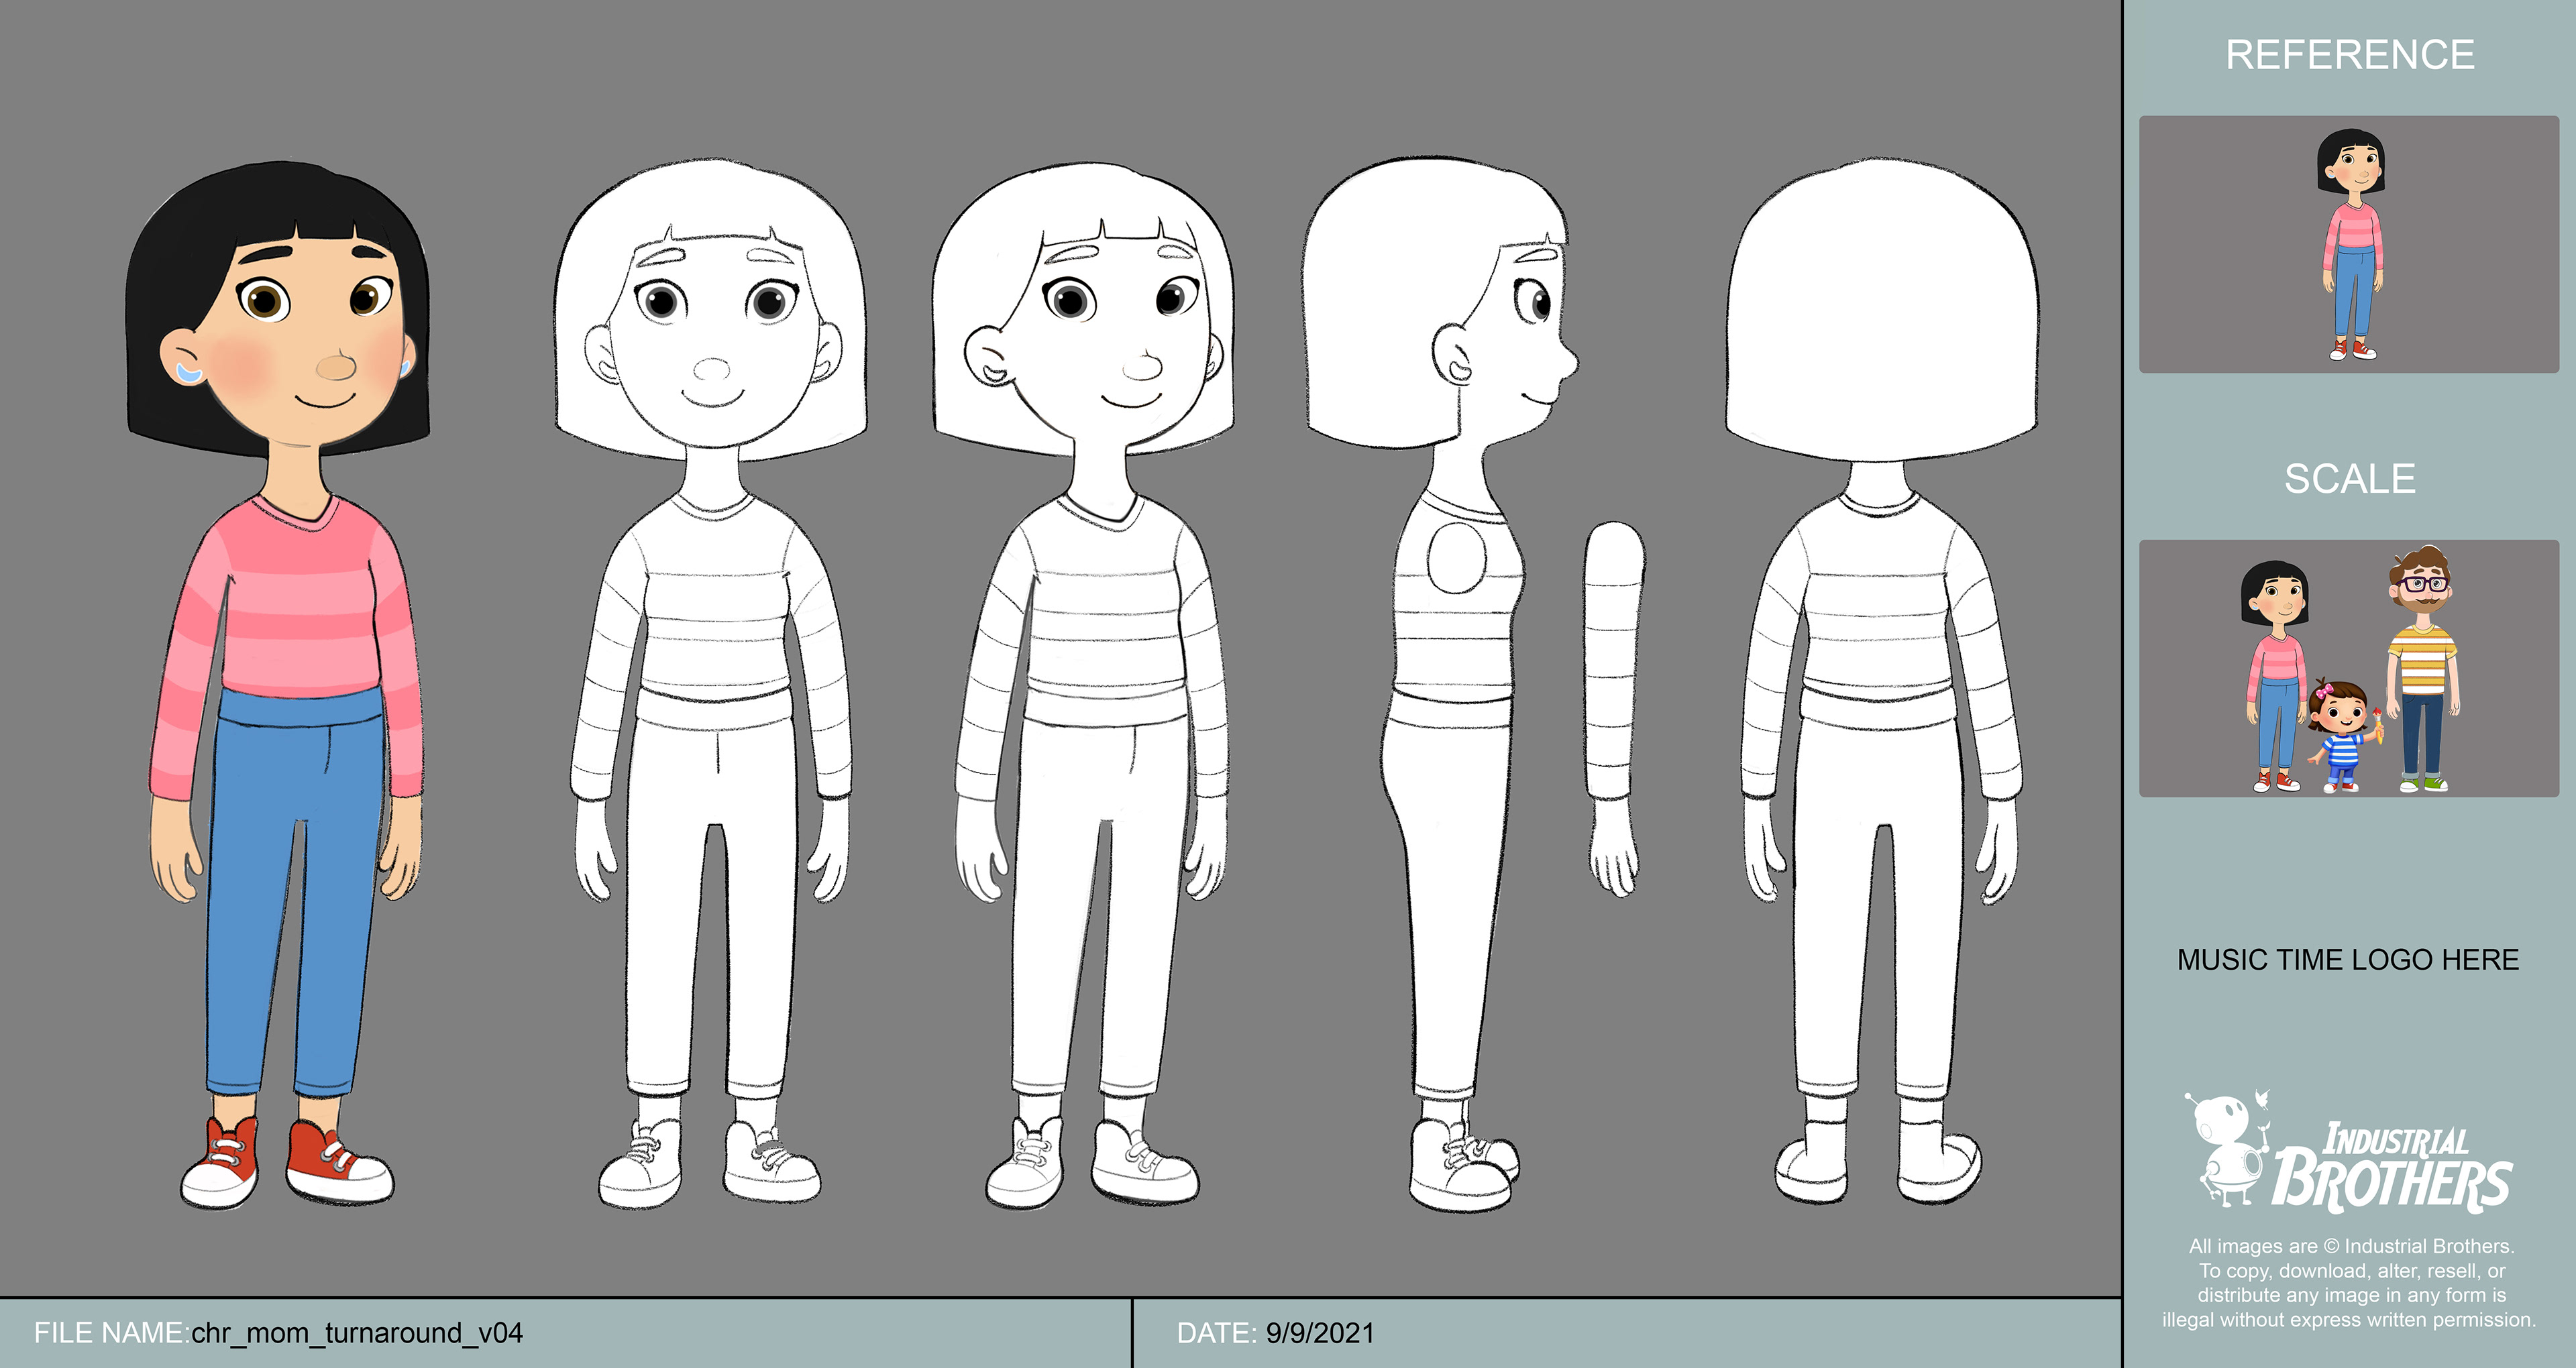Click the copyright notice text
This screenshot has height=1368, width=2576.
[2349, 1283]
